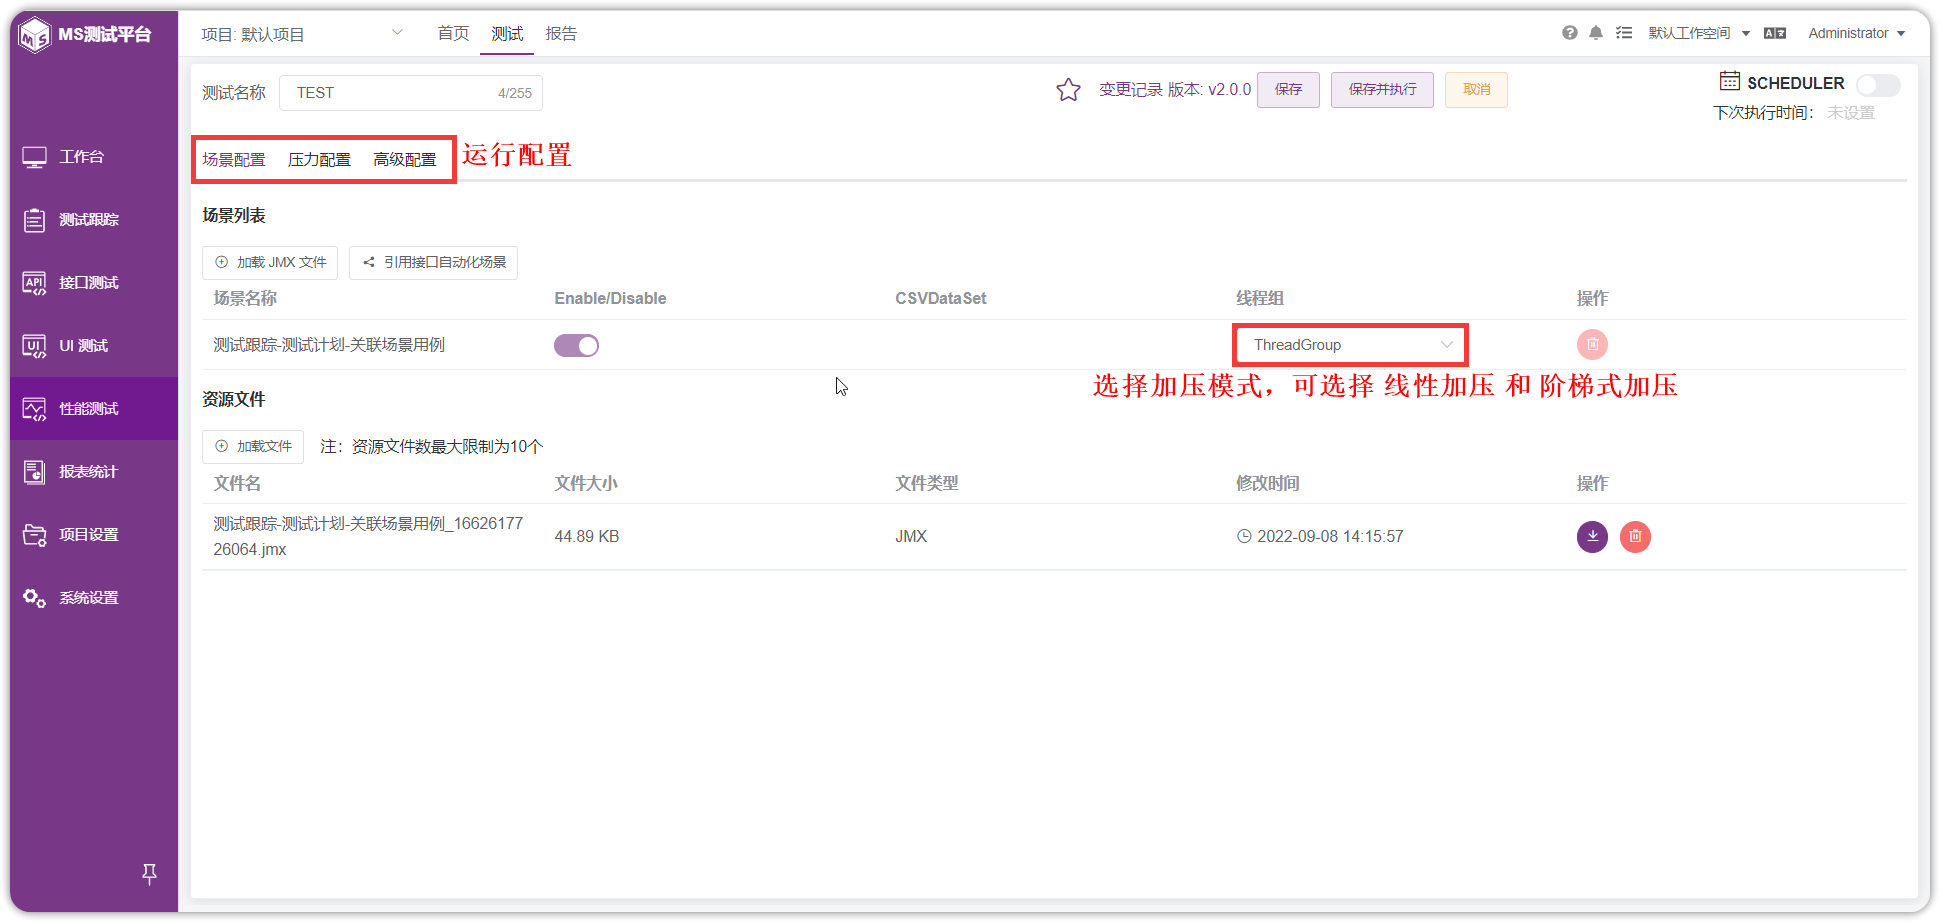Select the 测试 top menu

click(x=507, y=33)
